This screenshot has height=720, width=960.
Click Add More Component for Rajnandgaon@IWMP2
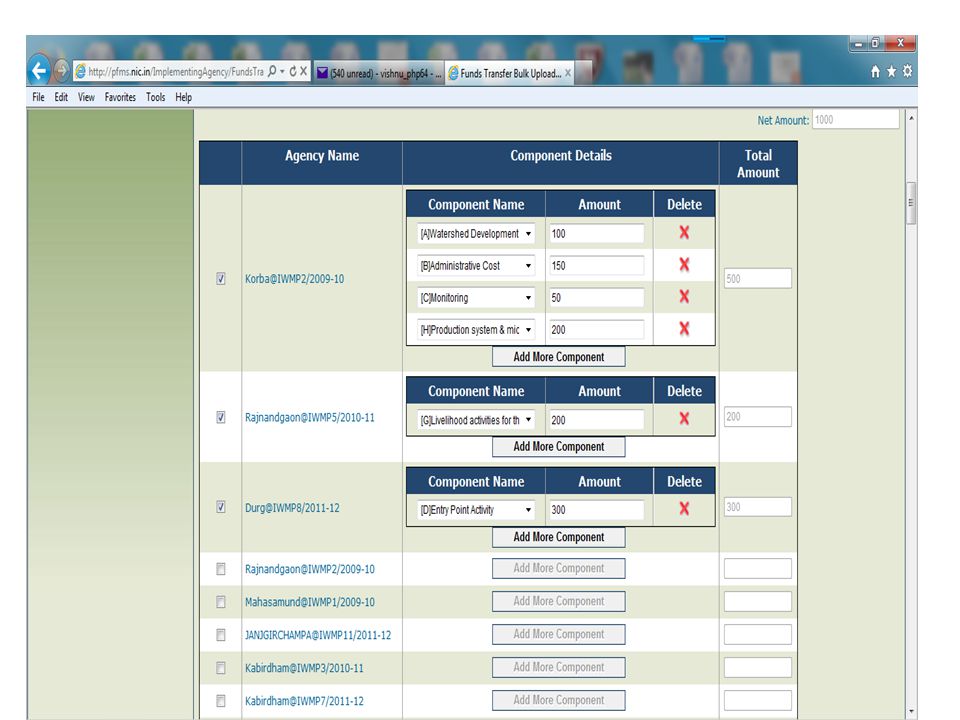click(558, 568)
